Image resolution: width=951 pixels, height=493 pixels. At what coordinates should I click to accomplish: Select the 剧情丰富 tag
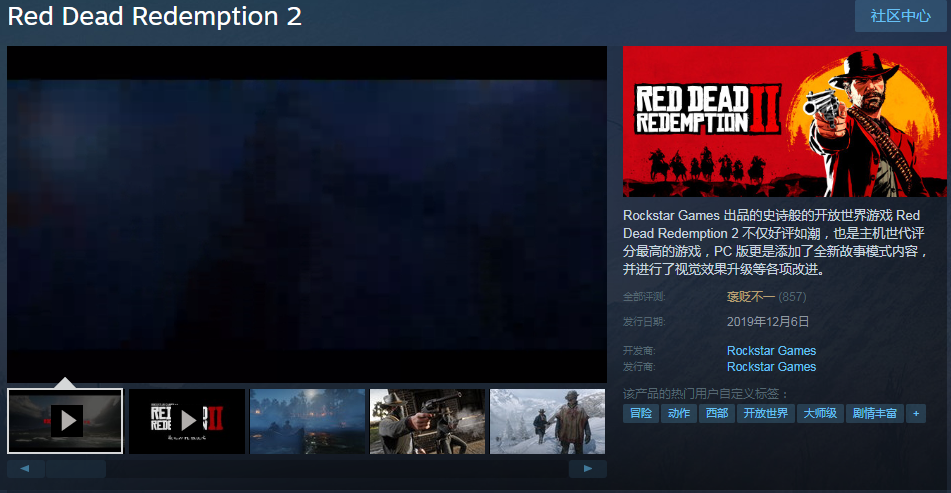[874, 413]
